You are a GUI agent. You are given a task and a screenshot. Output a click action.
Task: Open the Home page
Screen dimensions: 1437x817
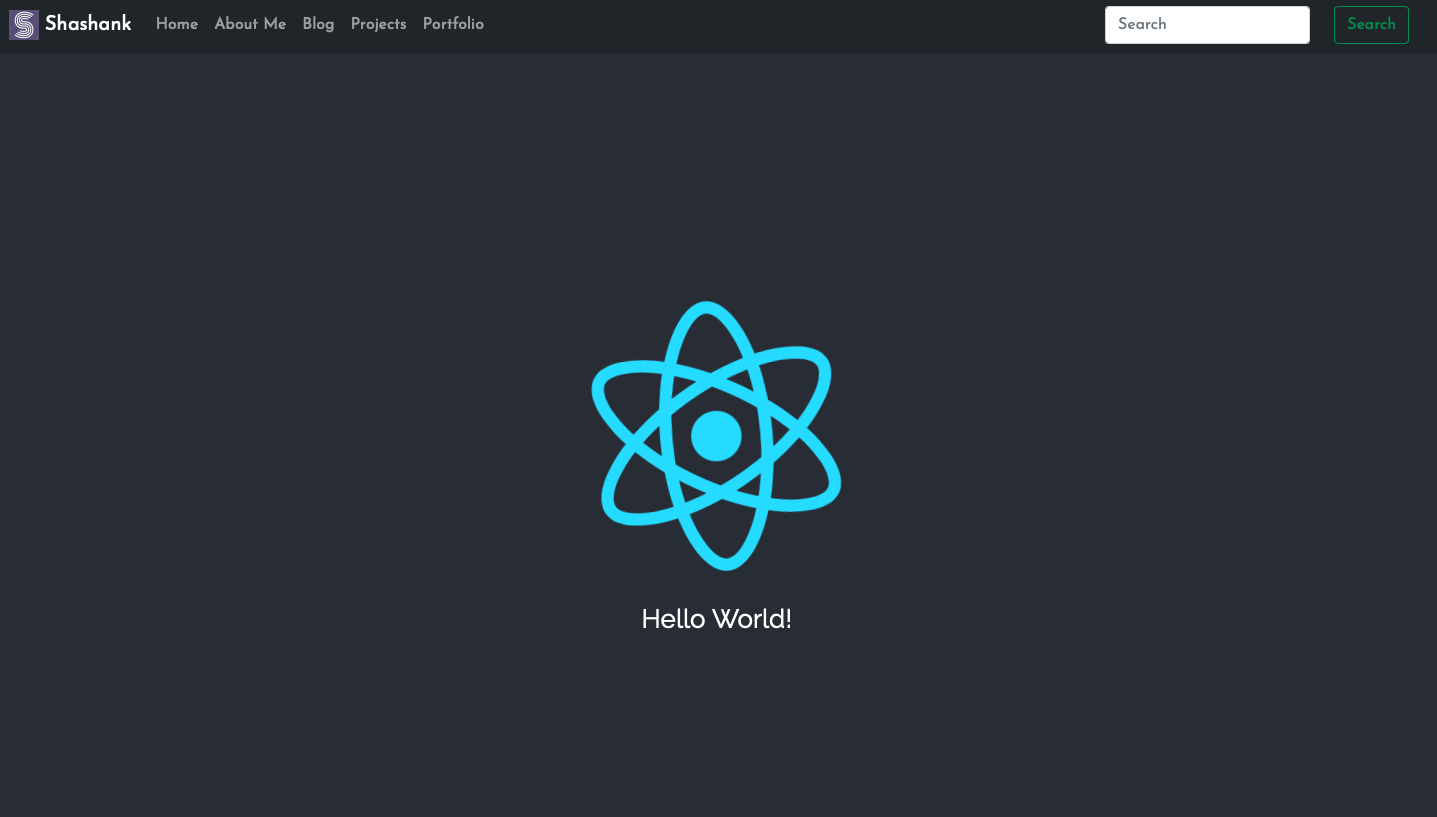[x=176, y=24]
